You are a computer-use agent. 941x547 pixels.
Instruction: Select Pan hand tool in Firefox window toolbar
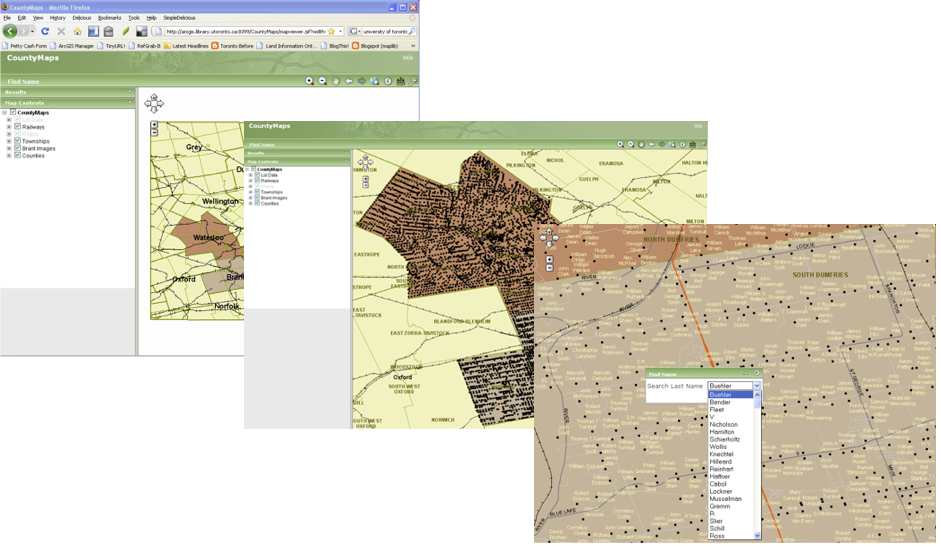coord(336,81)
